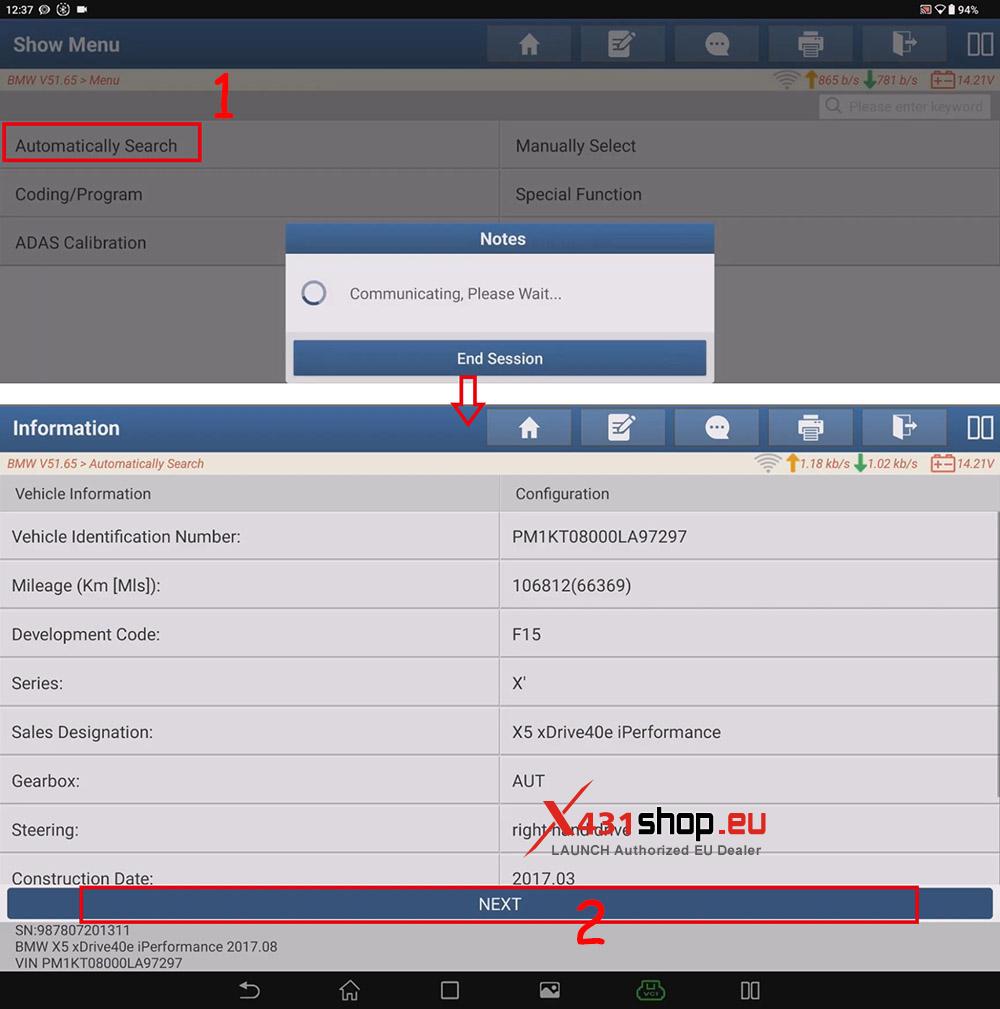The image size is (1000, 1009).
Task: Tap the split-screen icon beside the Information header
Action: click(x=980, y=428)
